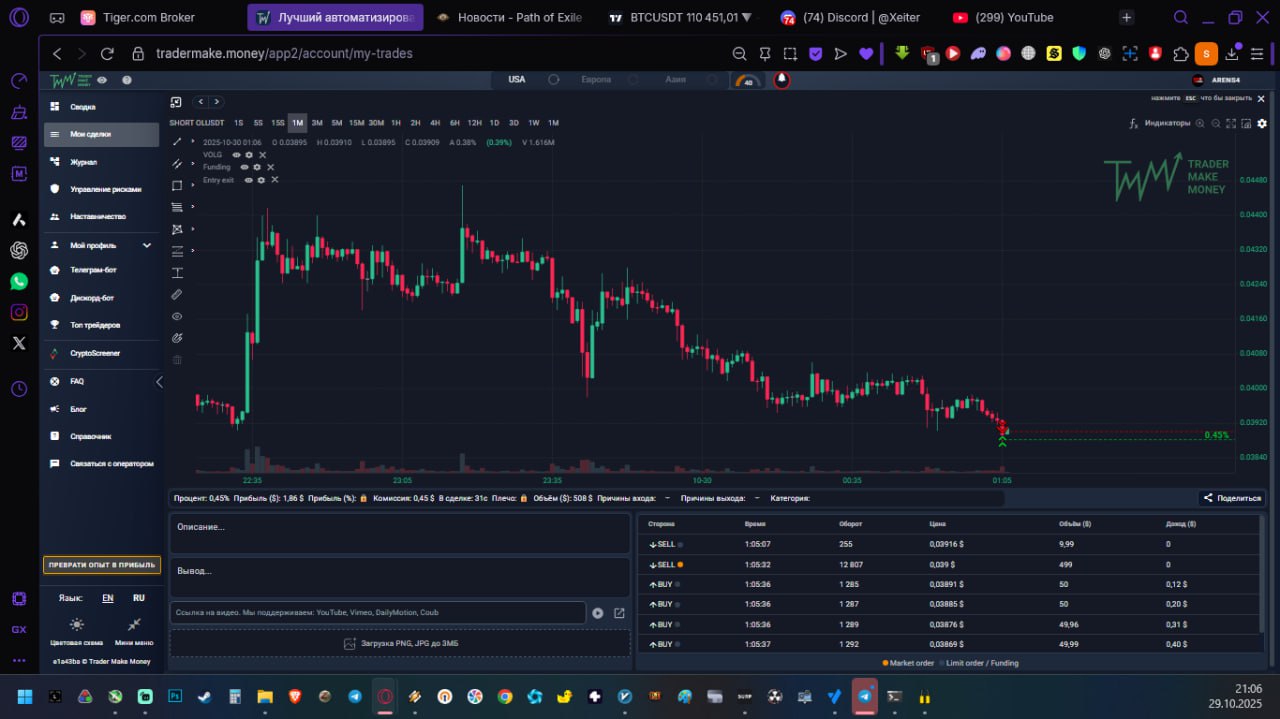Click the trash delete drawings icon

(x=178, y=359)
